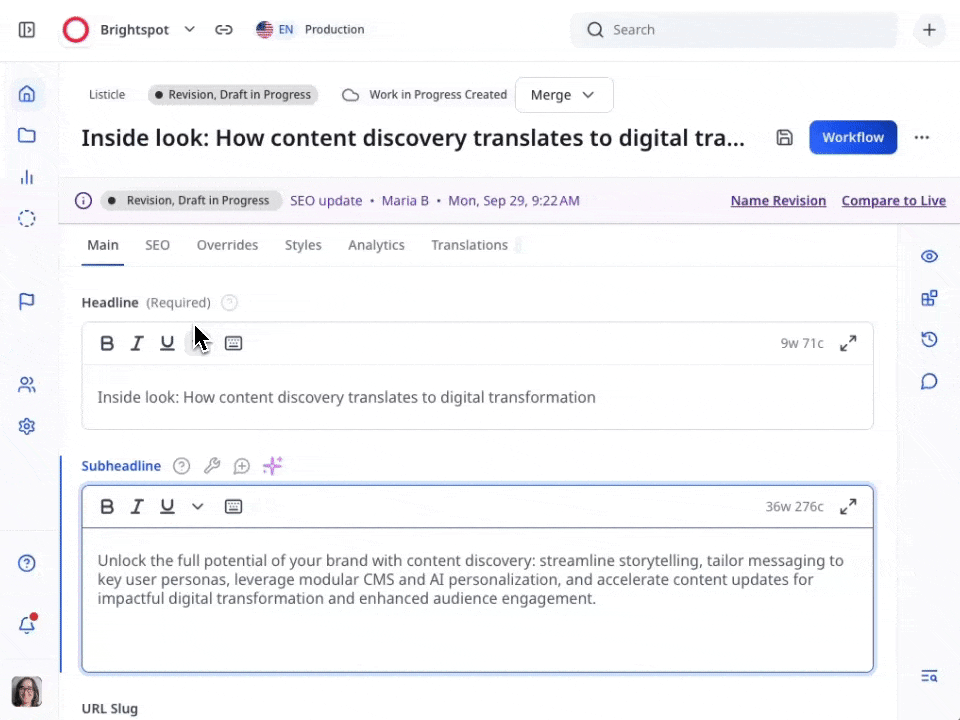Viewport: 960px width, 720px height.
Task: Click the flag icon in left sidebar
Action: pyautogui.click(x=27, y=301)
